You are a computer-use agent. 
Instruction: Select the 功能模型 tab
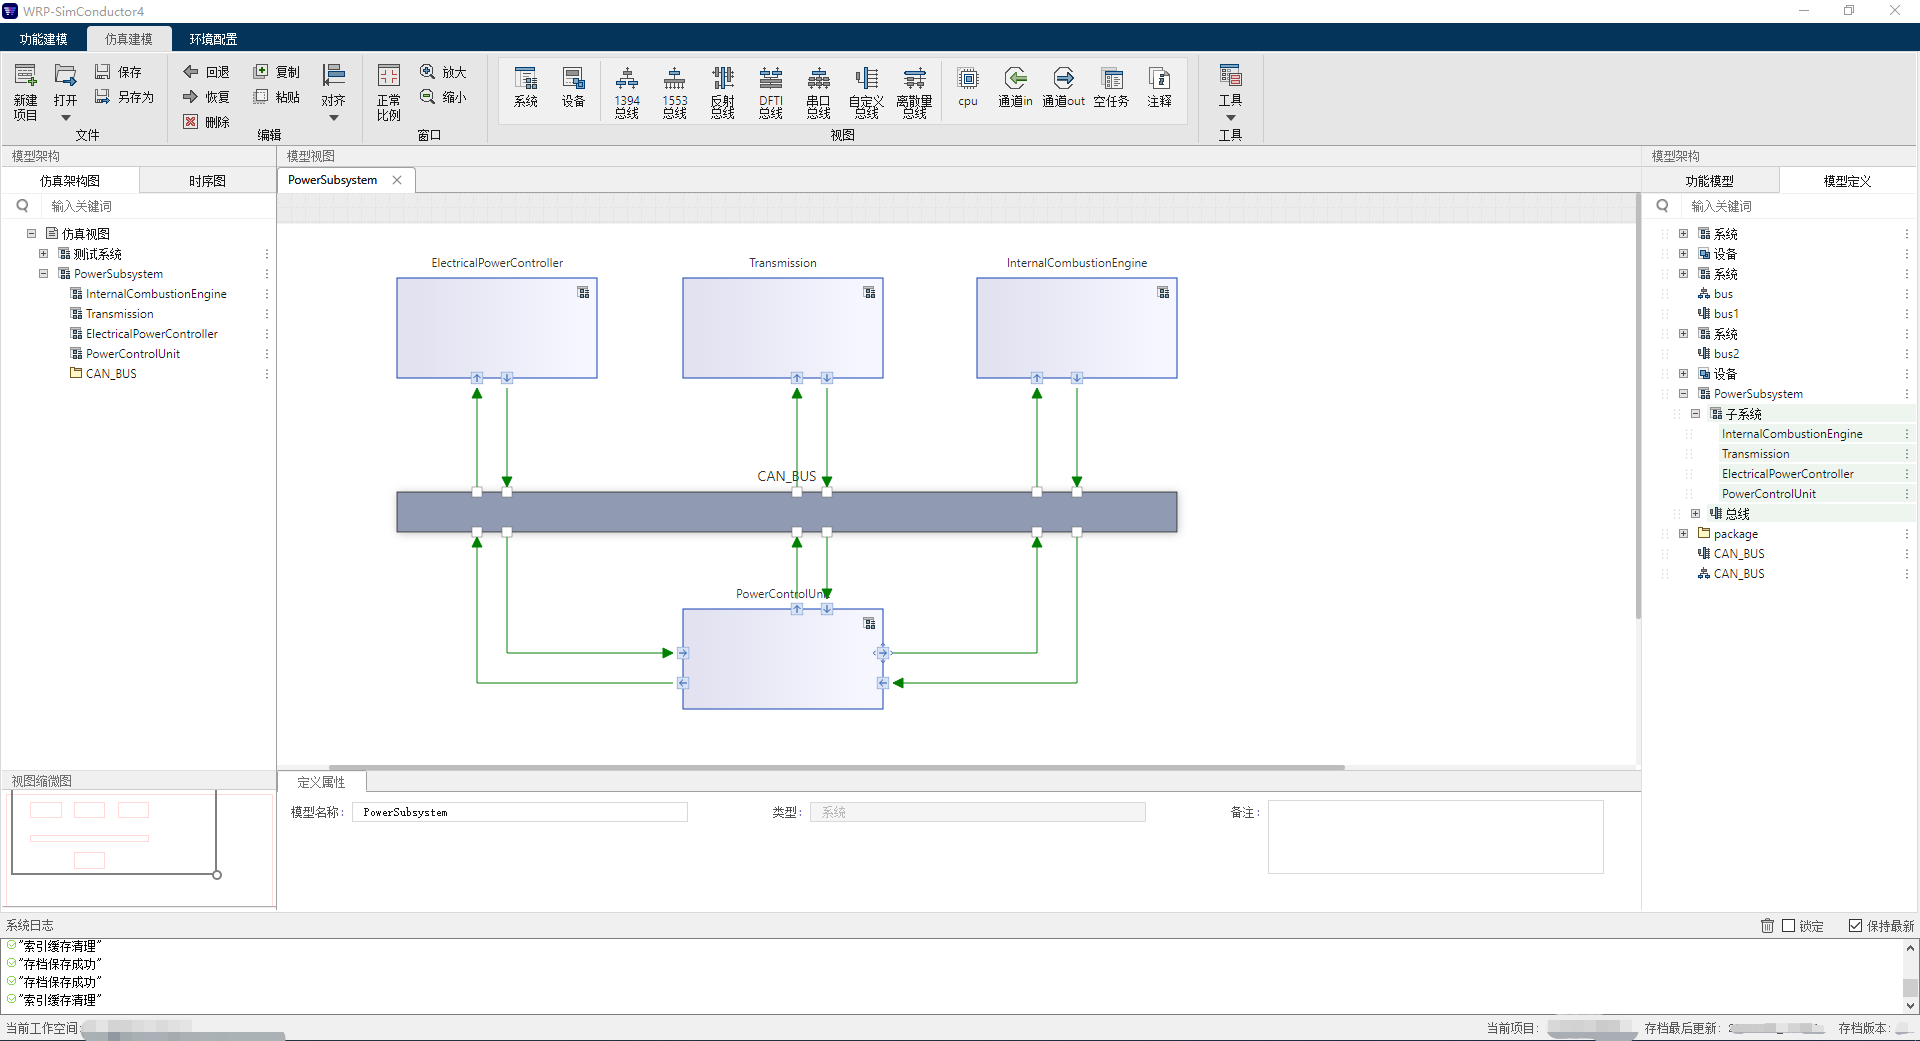point(1710,181)
